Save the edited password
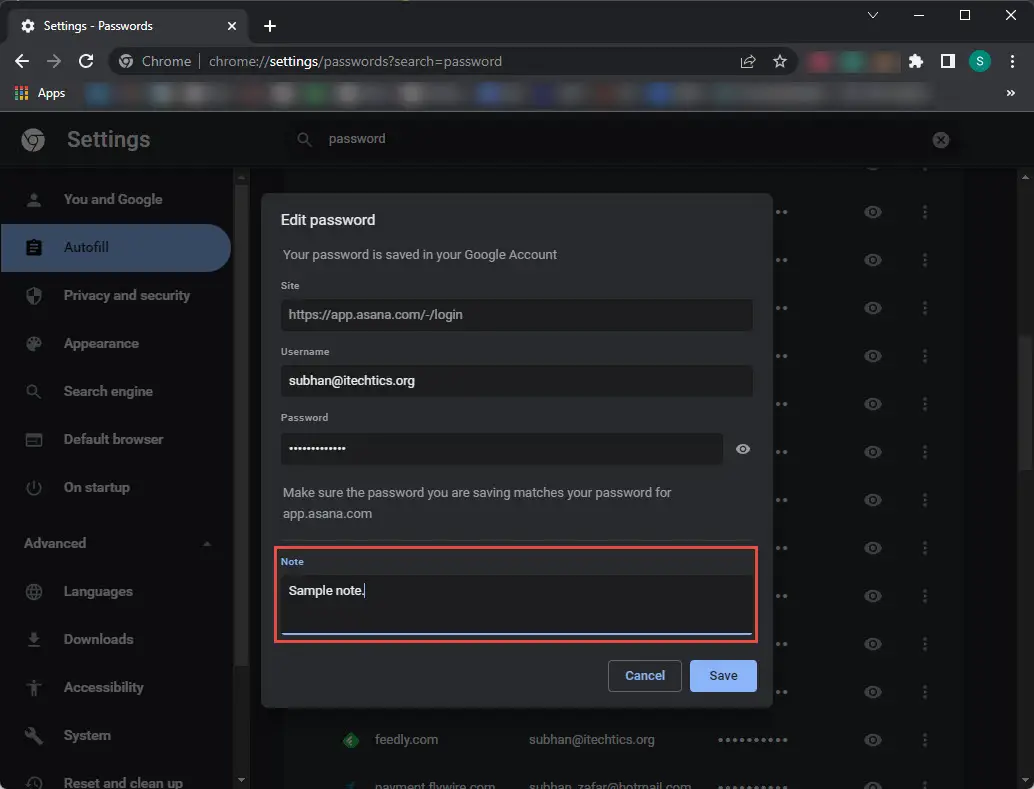Screen dimensions: 1034x789 (723, 676)
